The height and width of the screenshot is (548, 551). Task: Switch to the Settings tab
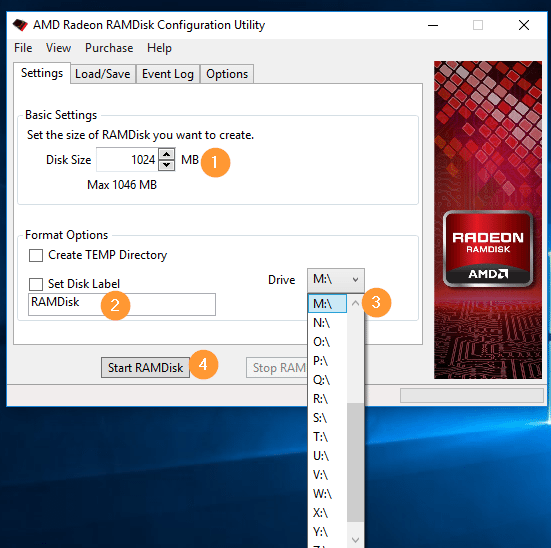(x=42, y=73)
